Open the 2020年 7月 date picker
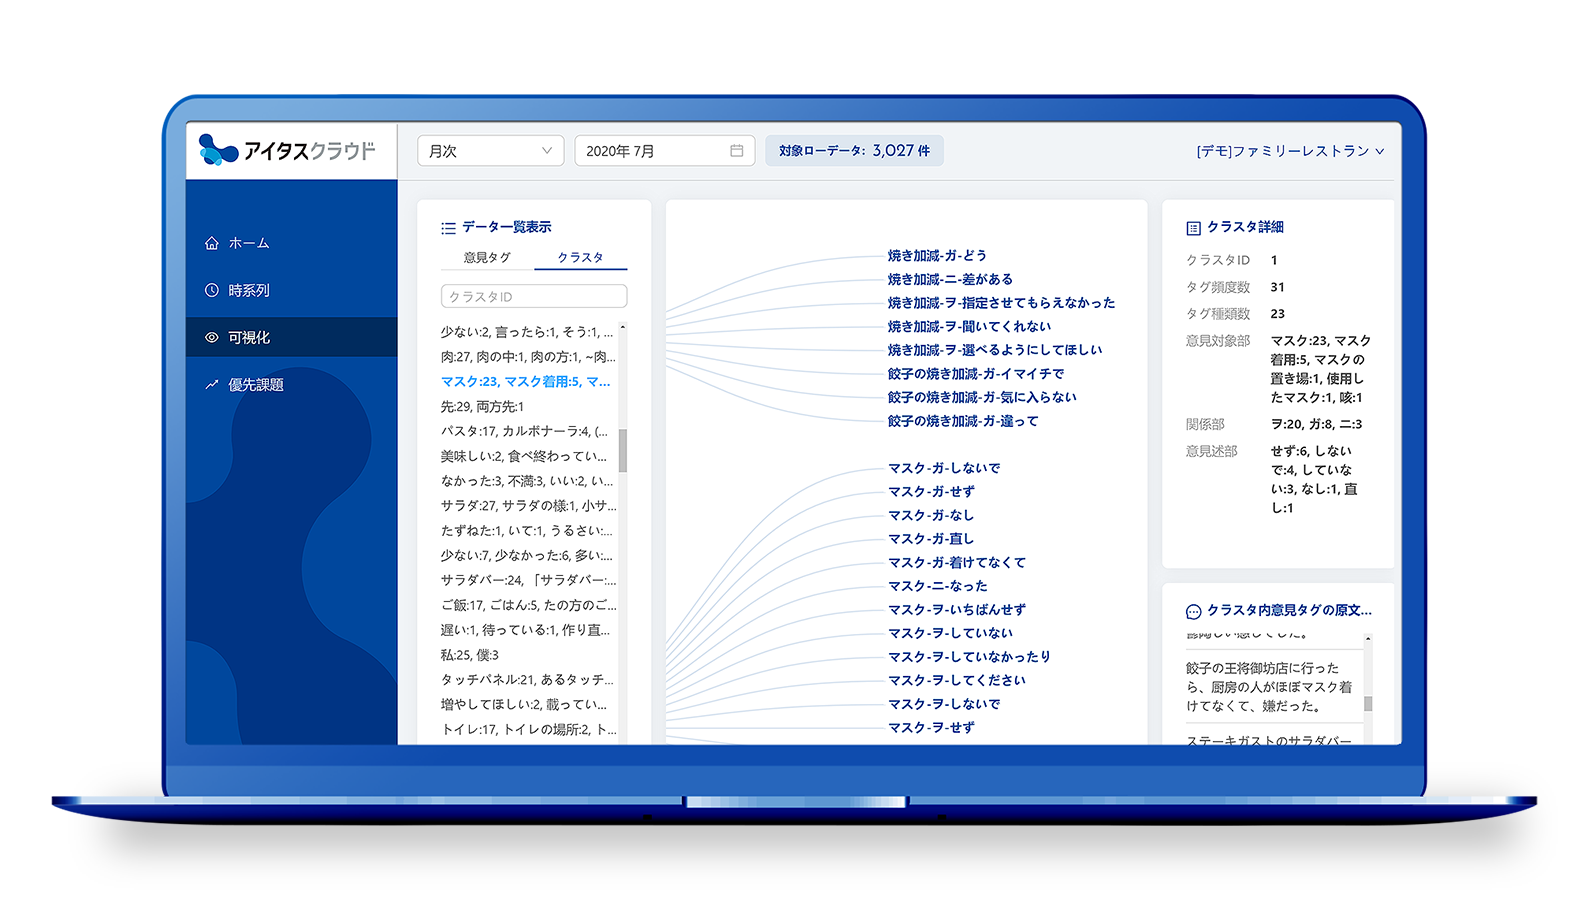Image resolution: width=1576 pixels, height=904 pixels. (x=665, y=151)
